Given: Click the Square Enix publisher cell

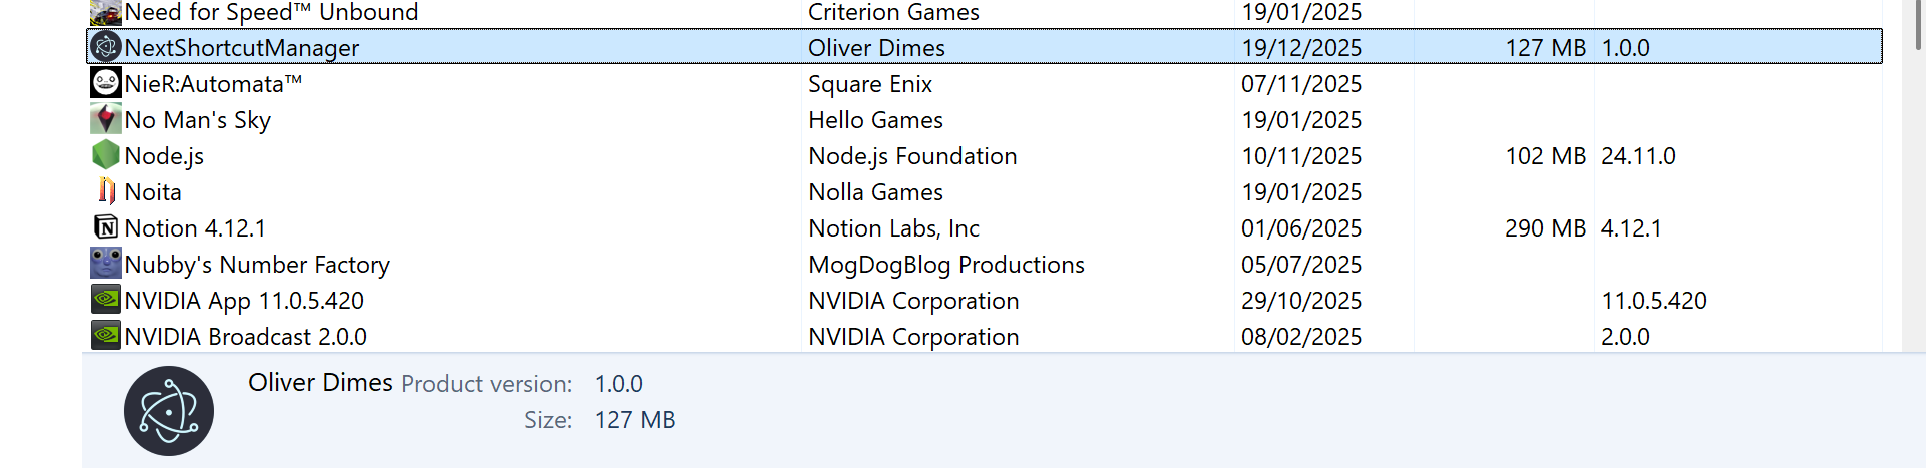Looking at the screenshot, I should tap(870, 84).
